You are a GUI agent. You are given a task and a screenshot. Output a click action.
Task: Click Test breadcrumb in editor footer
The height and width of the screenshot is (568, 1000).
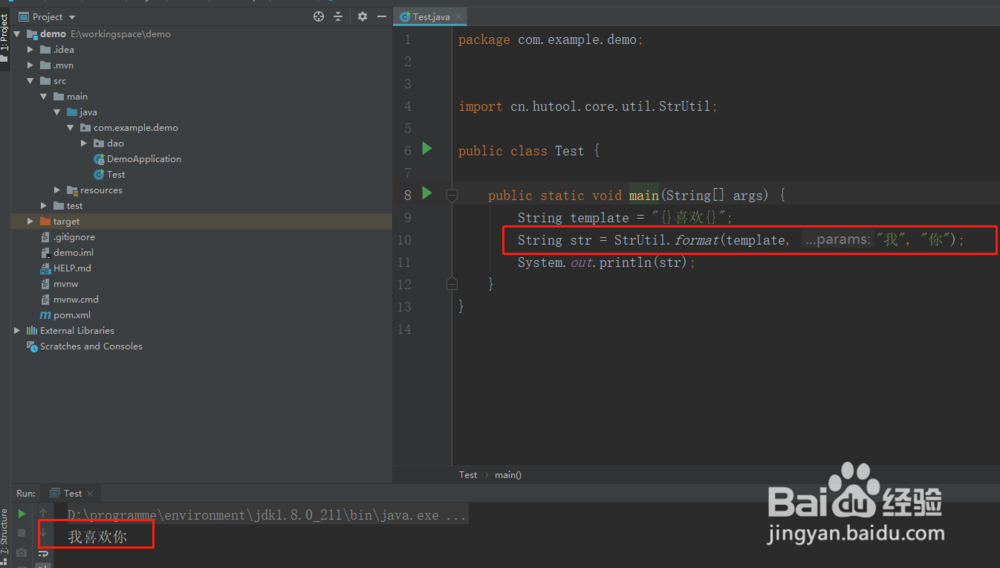point(467,475)
